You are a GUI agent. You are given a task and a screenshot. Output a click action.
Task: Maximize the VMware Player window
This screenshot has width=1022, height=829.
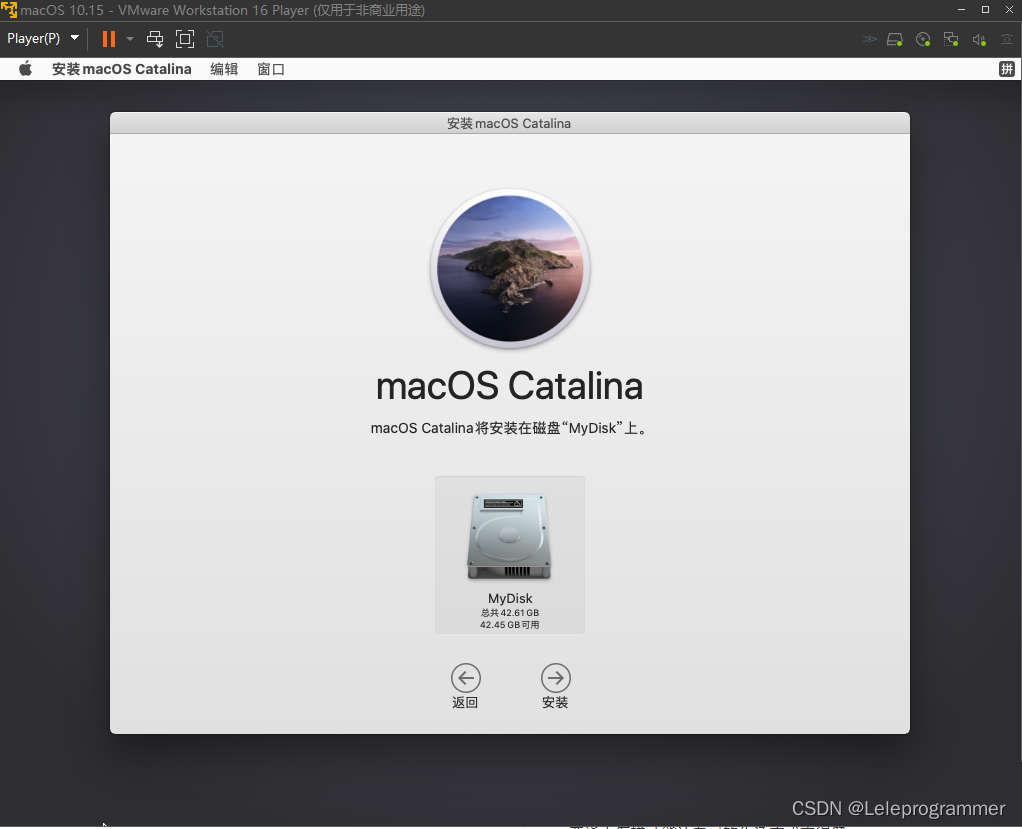coord(986,10)
